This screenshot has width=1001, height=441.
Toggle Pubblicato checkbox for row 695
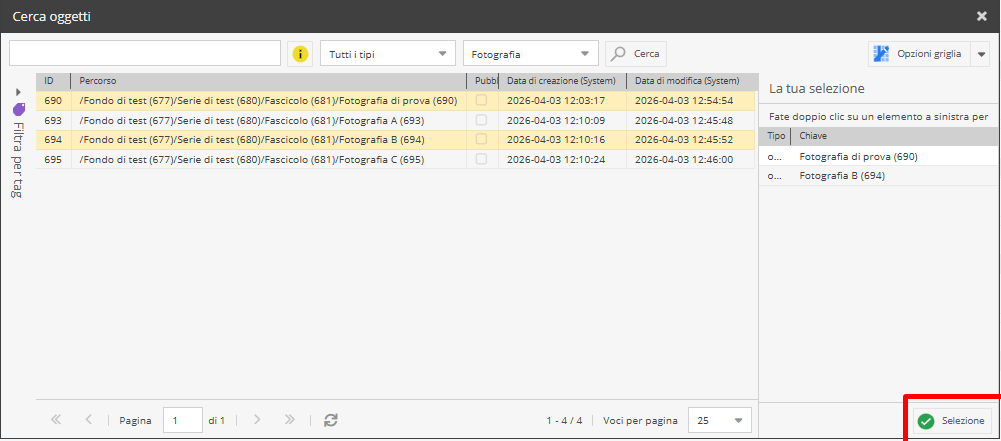481,159
